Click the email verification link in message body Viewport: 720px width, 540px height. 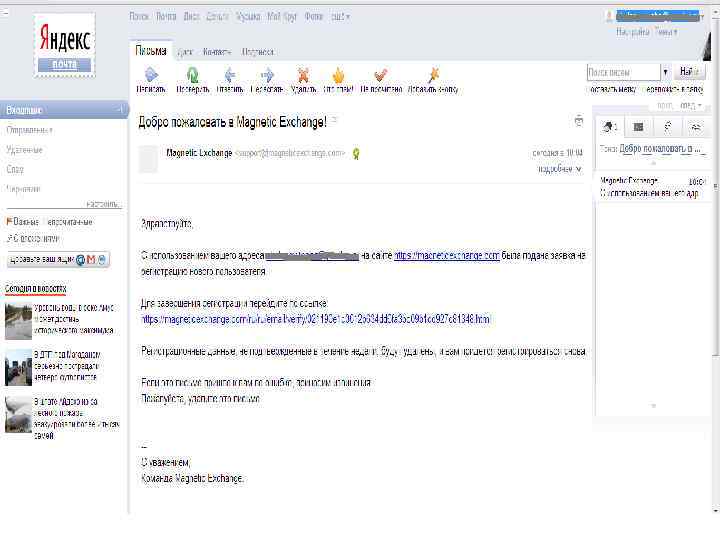tap(315, 319)
